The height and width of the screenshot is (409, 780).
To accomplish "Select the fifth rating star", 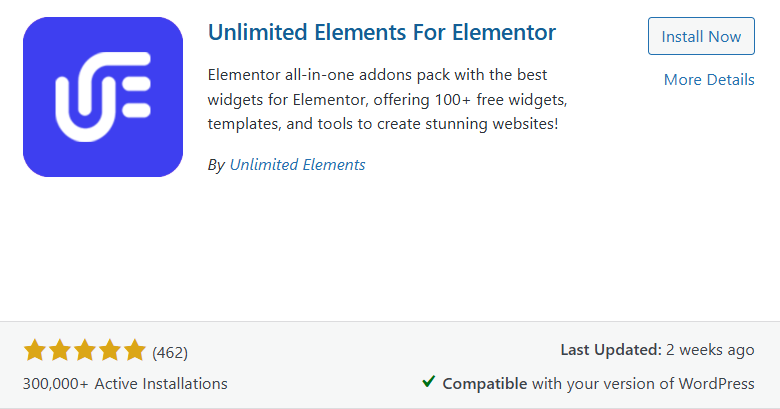I will click(x=135, y=351).
